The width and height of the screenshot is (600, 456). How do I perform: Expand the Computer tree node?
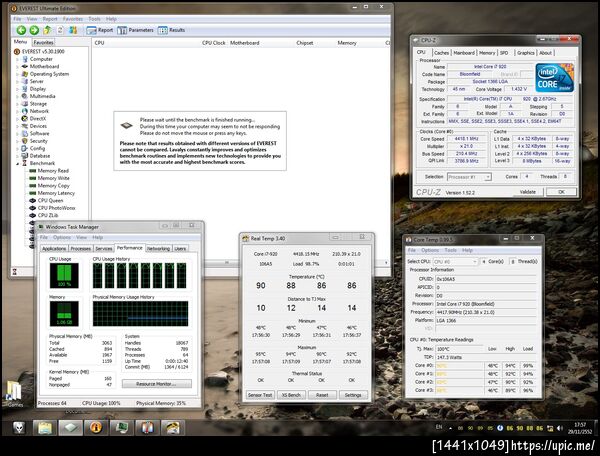pos(17,59)
